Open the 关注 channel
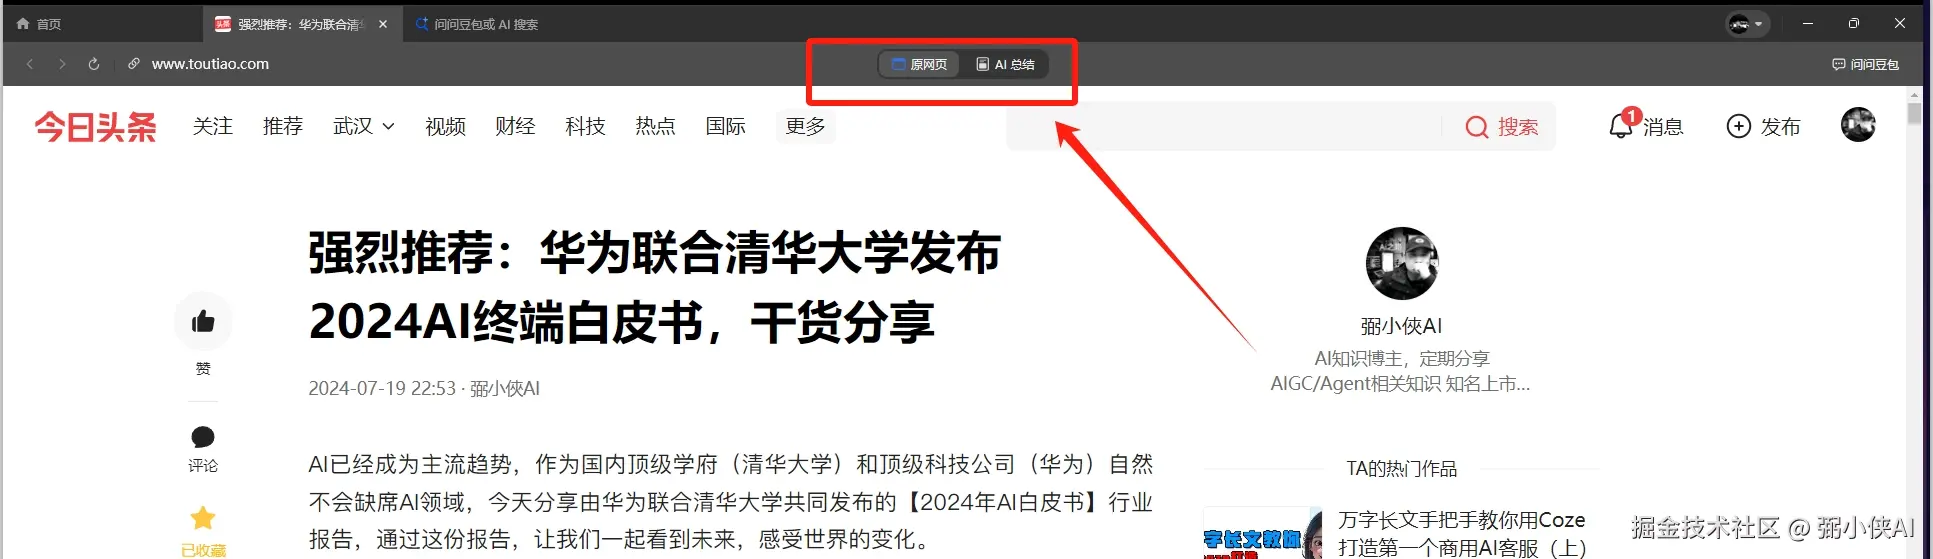Image resolution: width=1933 pixels, height=559 pixels. 213,126
